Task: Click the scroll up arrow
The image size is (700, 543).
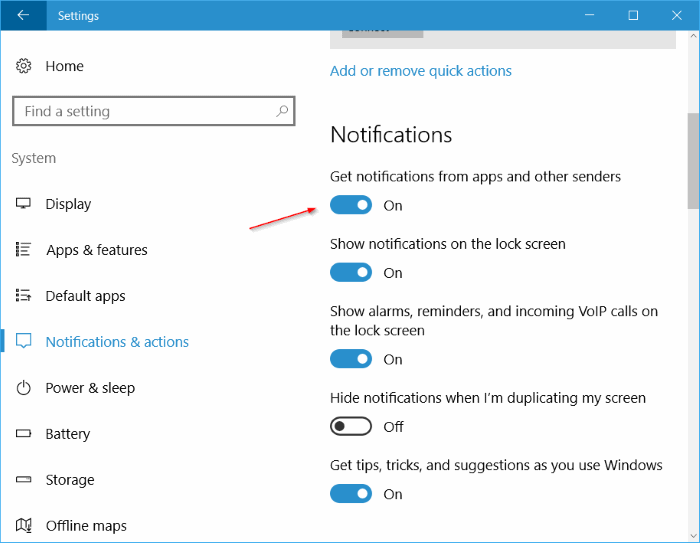Action: [693, 36]
